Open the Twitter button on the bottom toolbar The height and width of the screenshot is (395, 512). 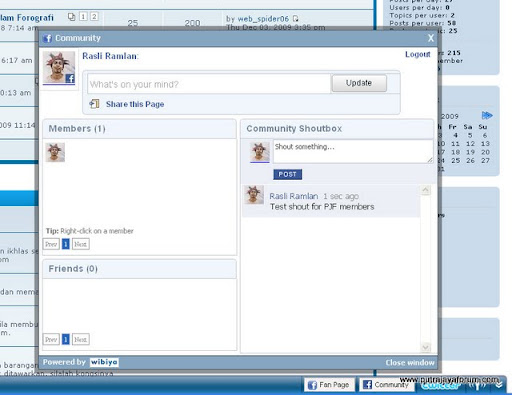coord(441,386)
